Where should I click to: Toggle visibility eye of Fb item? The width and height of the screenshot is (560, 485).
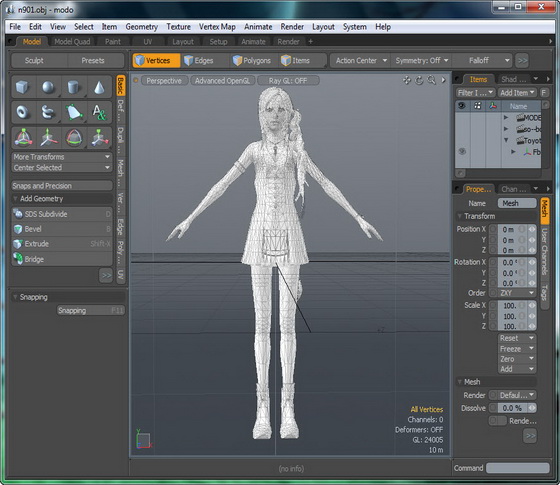462,151
